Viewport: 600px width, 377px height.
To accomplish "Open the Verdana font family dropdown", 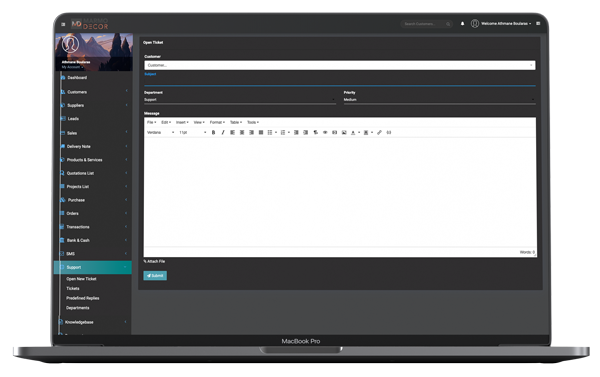I will coord(161,132).
